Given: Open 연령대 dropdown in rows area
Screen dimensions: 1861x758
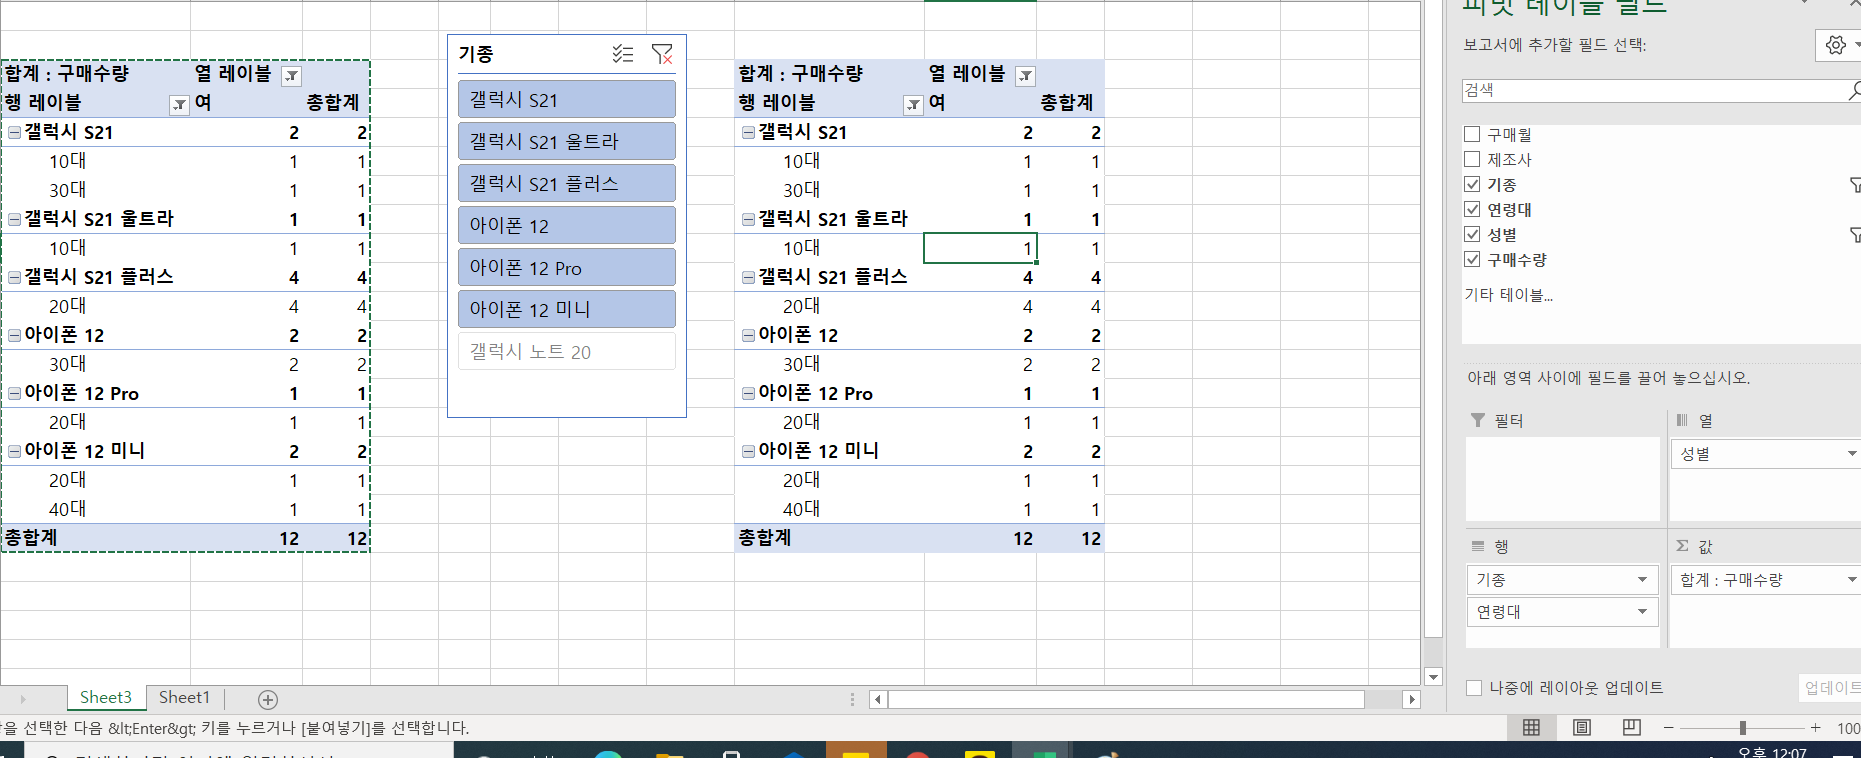Looking at the screenshot, I should click(1642, 612).
